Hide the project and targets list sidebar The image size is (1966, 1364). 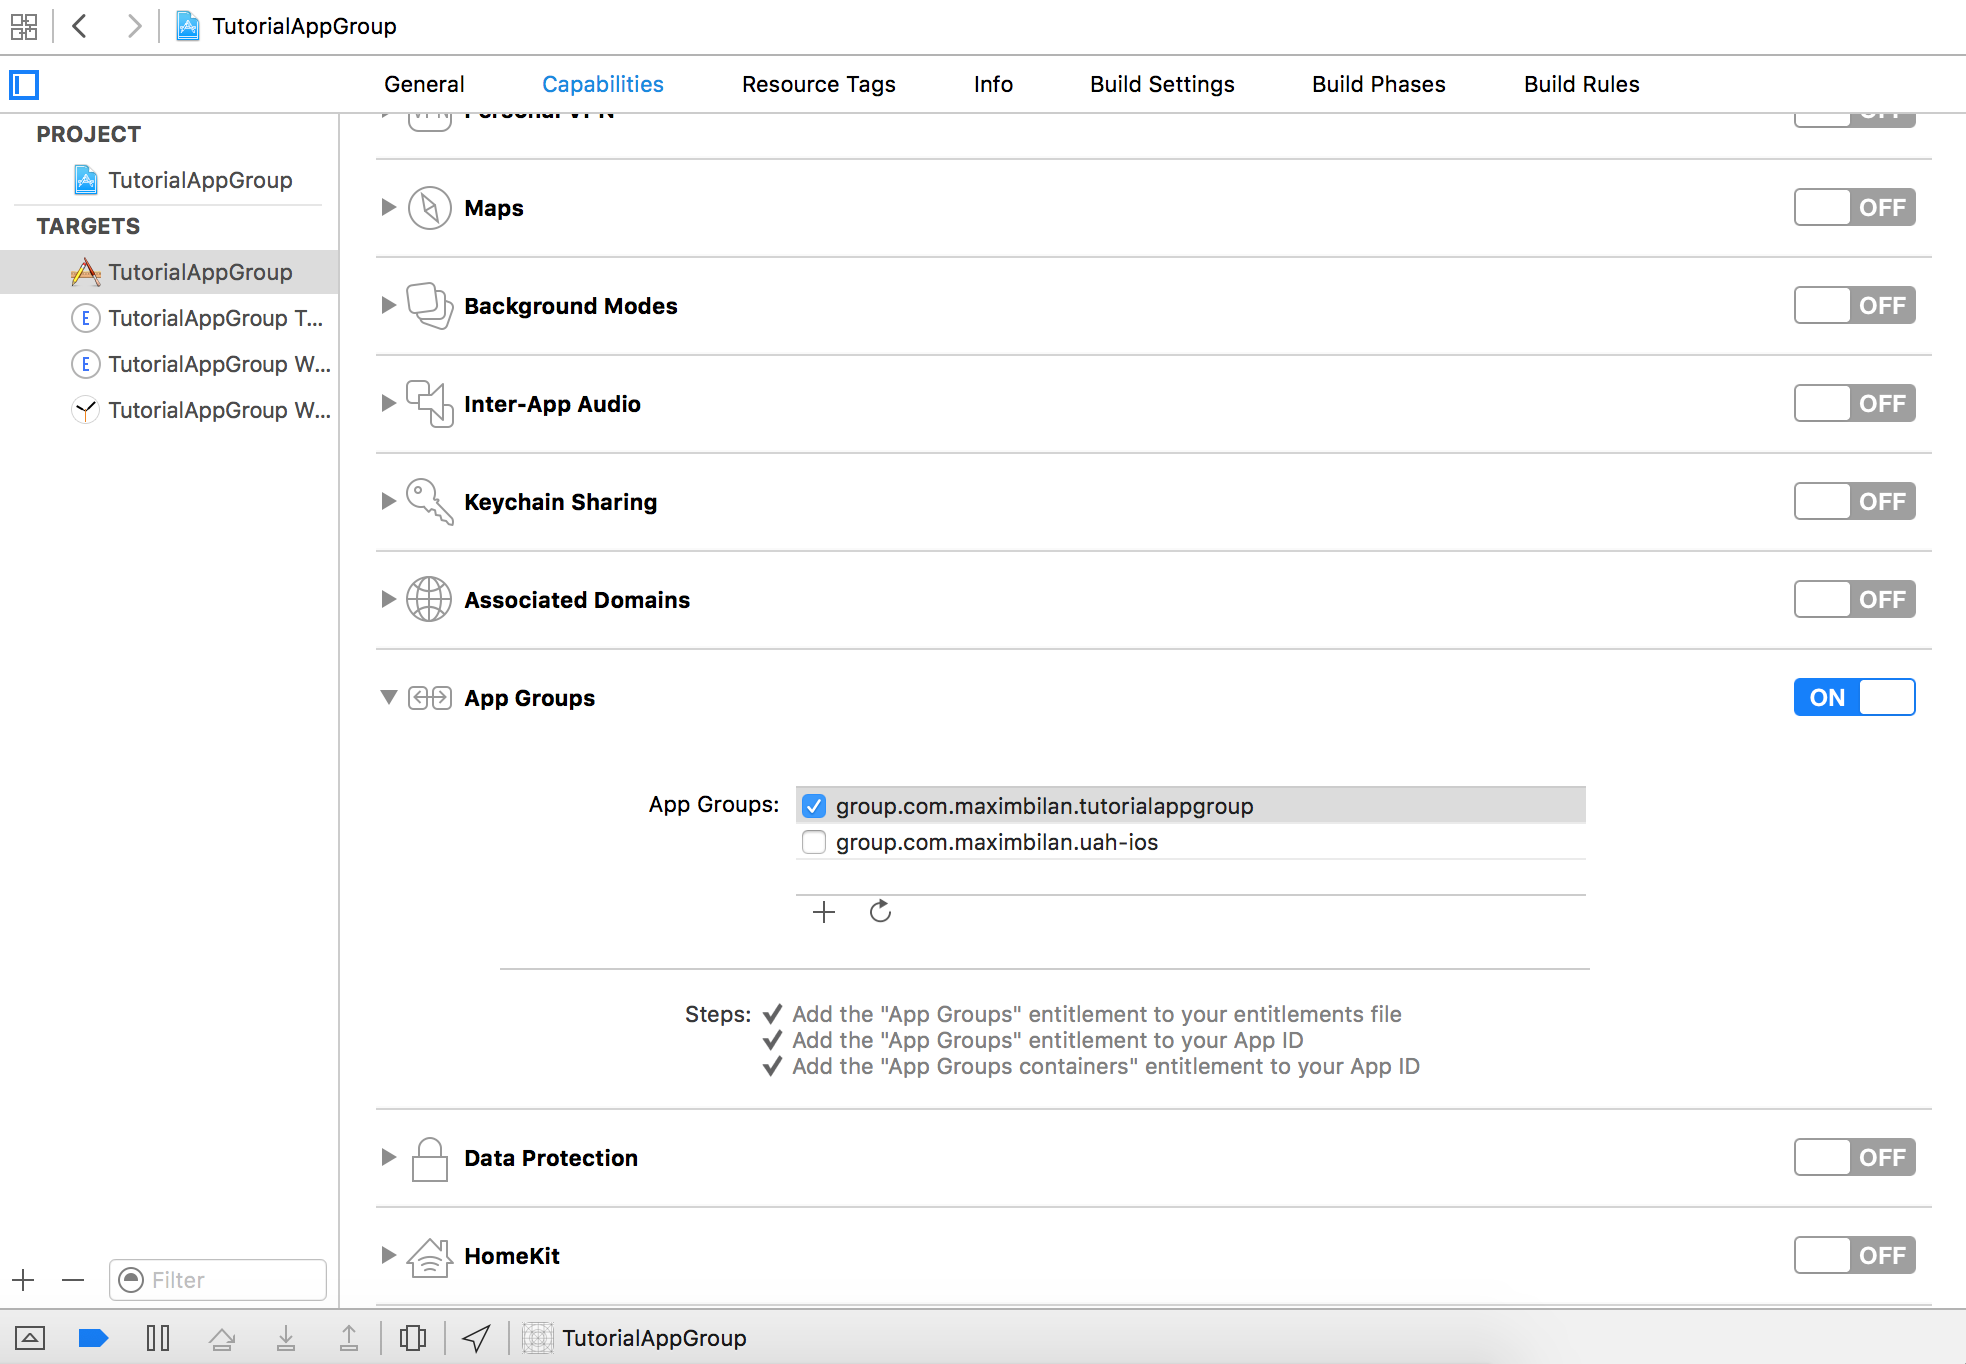click(24, 85)
